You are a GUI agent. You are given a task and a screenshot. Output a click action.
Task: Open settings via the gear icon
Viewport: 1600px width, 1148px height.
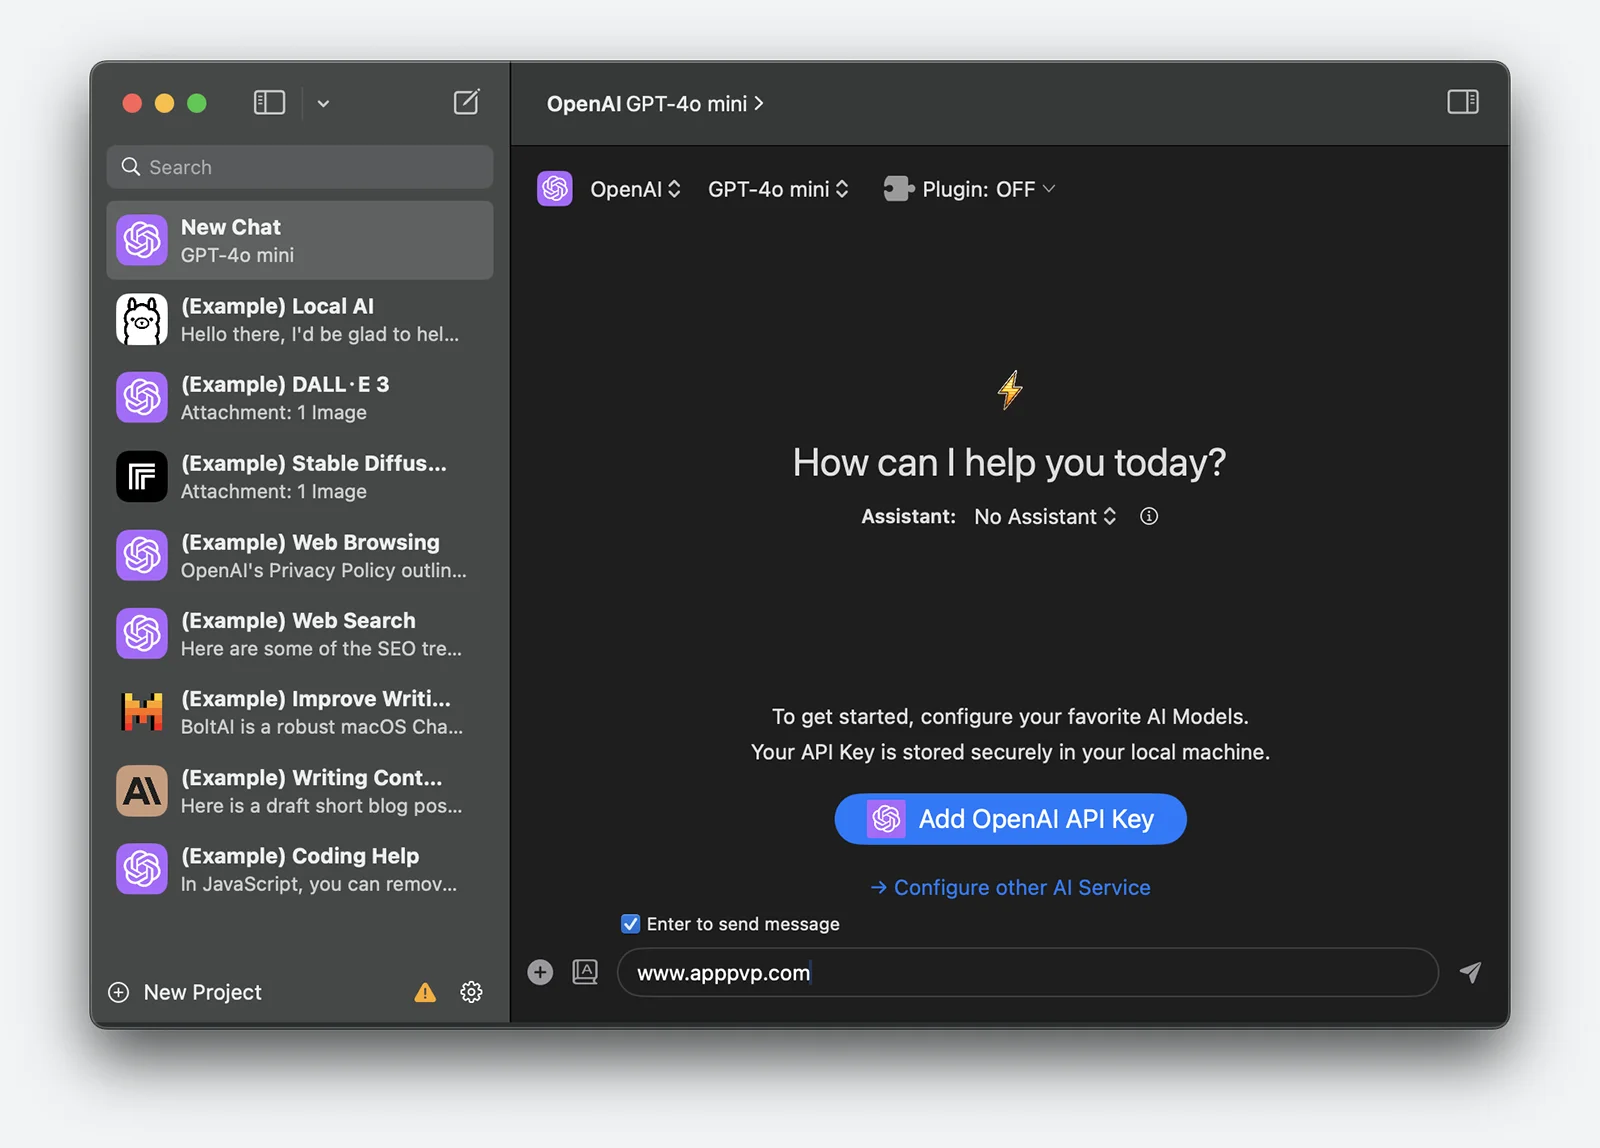pos(471,992)
